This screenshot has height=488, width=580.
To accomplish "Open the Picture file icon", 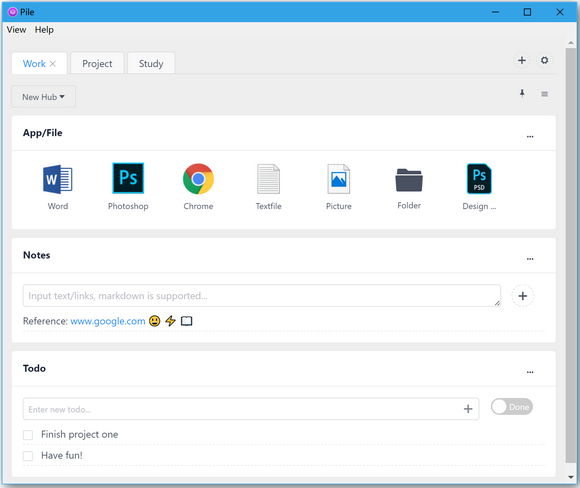I will (338, 179).
